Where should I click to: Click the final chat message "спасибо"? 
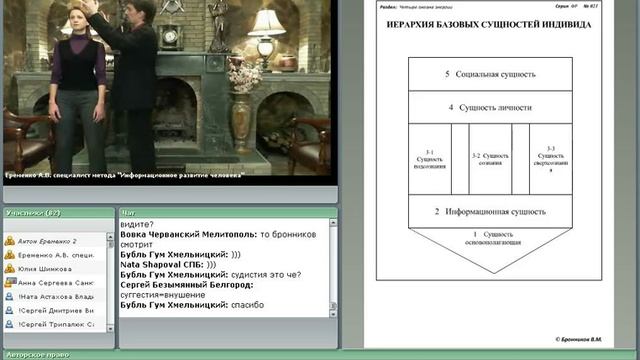tap(247, 305)
